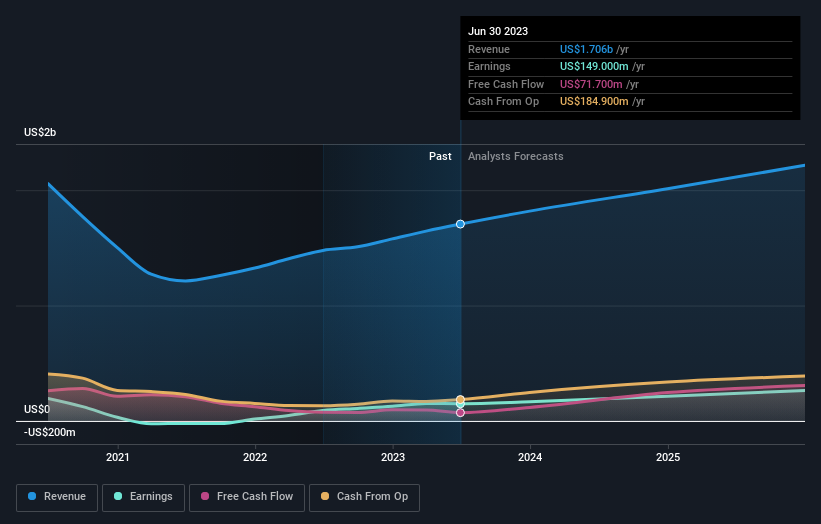Click the Cash From Op row label in tooltip

504,102
